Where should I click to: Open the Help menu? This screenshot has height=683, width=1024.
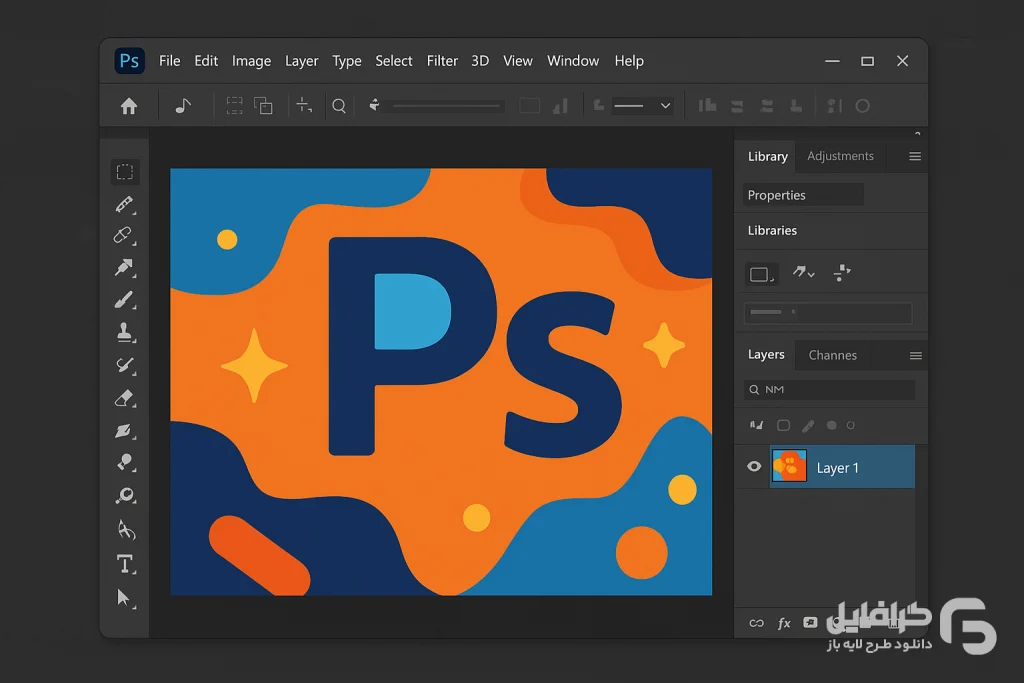(x=629, y=61)
